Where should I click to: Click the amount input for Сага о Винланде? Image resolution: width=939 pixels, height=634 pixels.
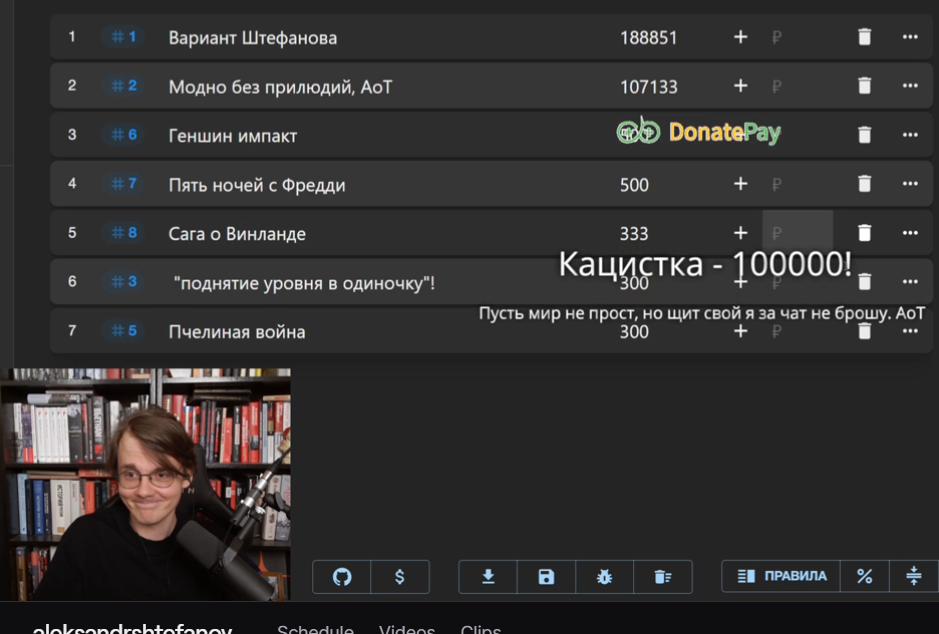coord(798,233)
